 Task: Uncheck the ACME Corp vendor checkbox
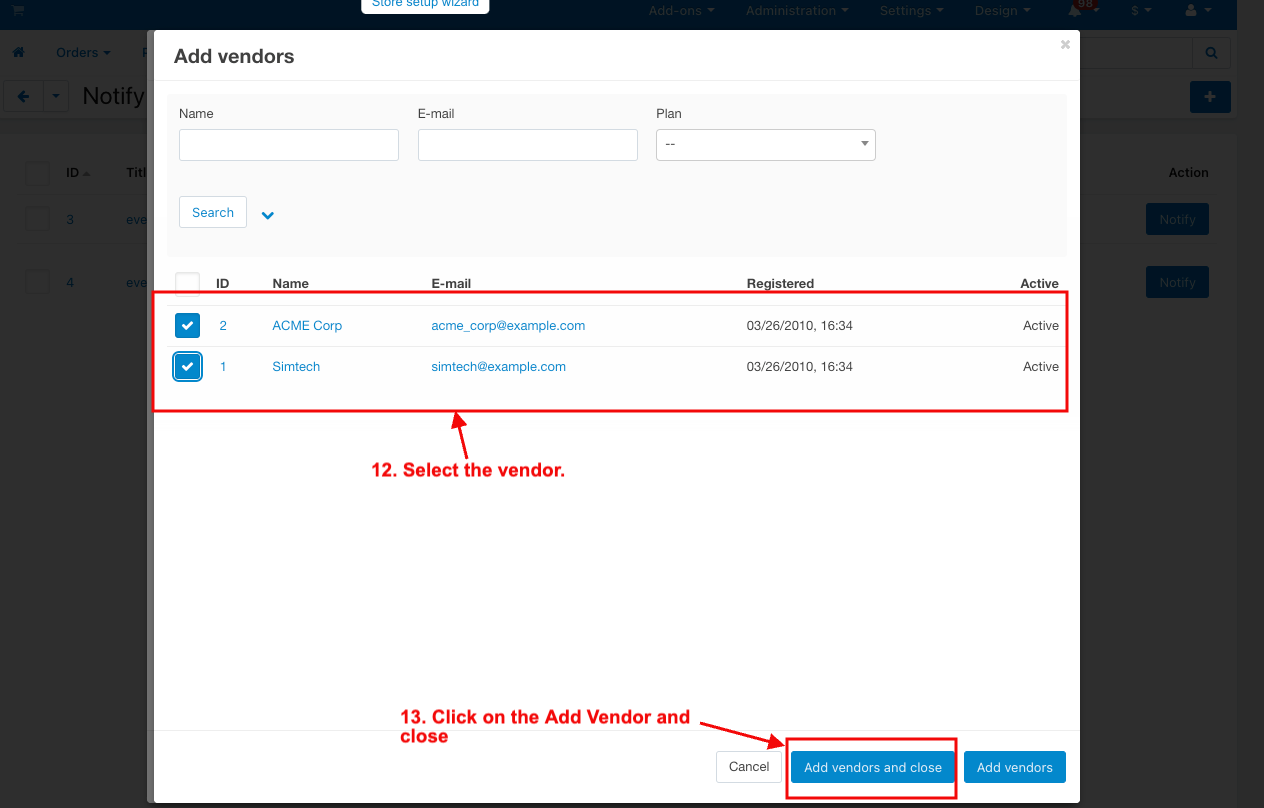click(x=188, y=326)
